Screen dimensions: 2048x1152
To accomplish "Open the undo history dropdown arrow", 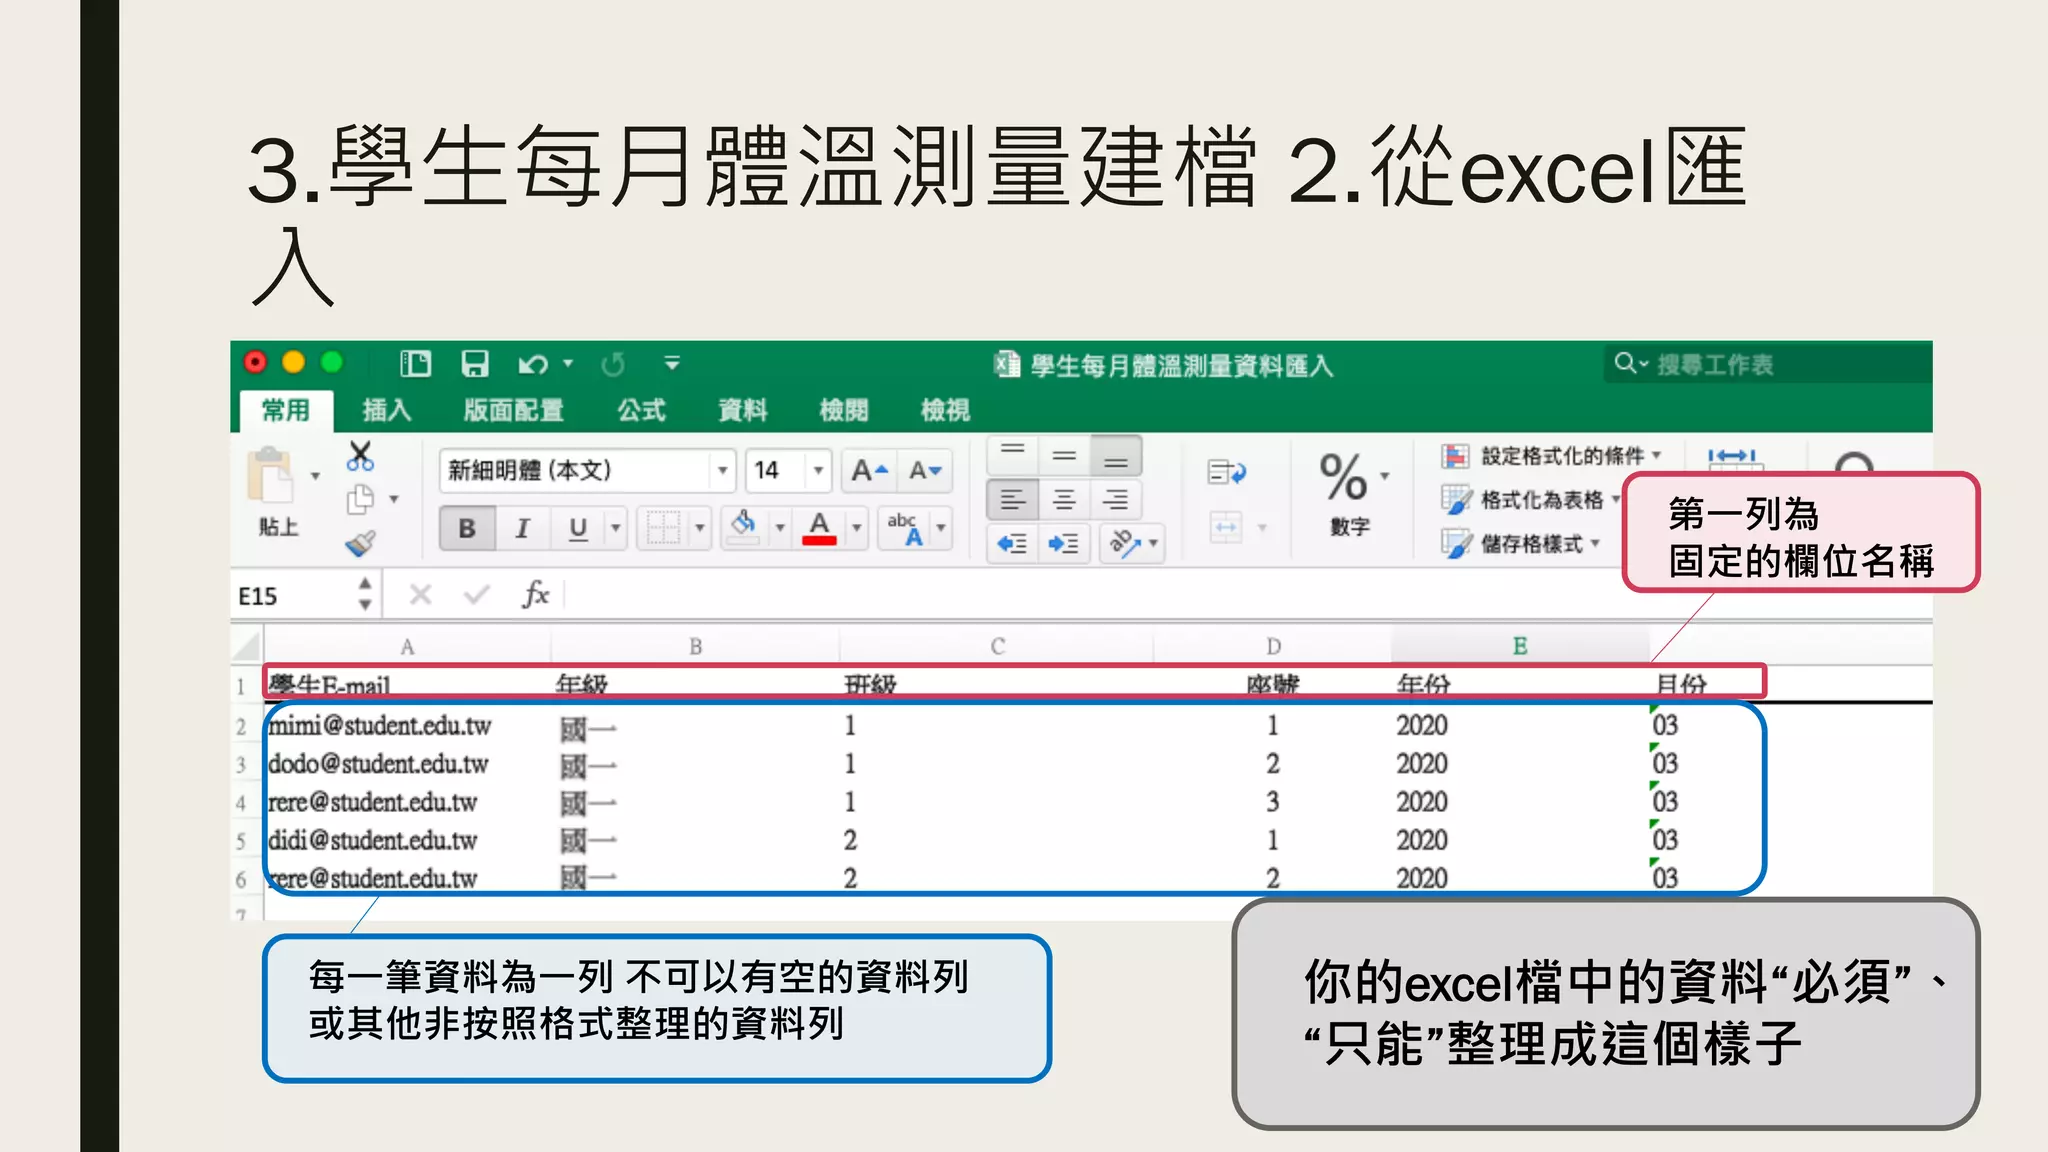I will (568, 364).
